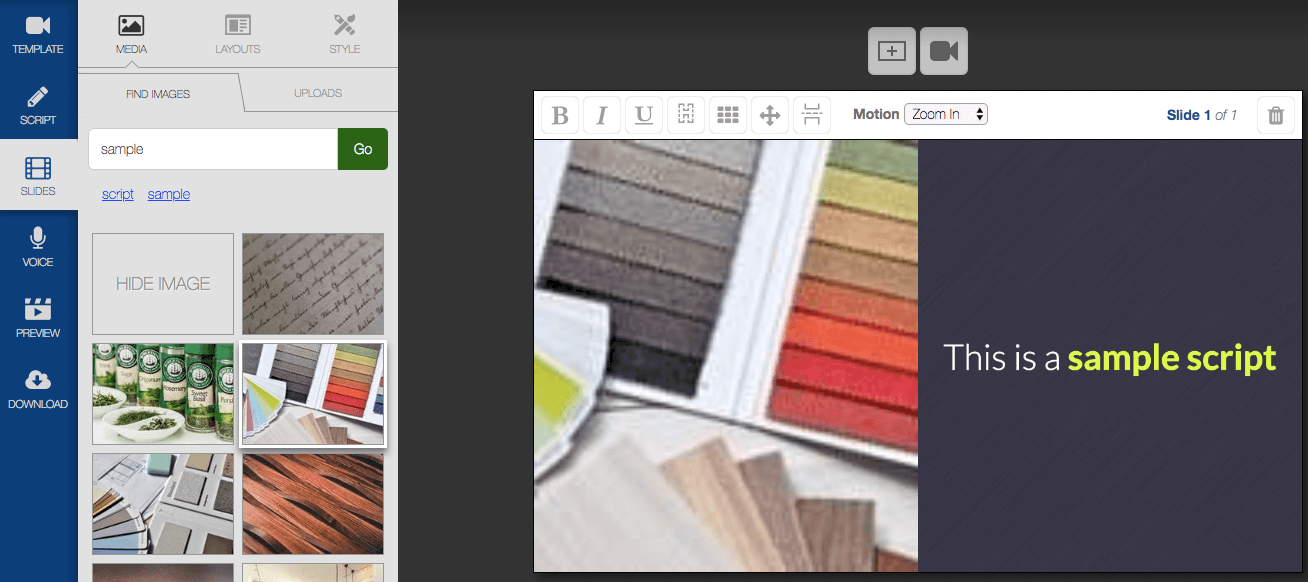Viewport: 1308px width, 582px height.
Task: Open the Download section in sidebar
Action: [x=38, y=389]
